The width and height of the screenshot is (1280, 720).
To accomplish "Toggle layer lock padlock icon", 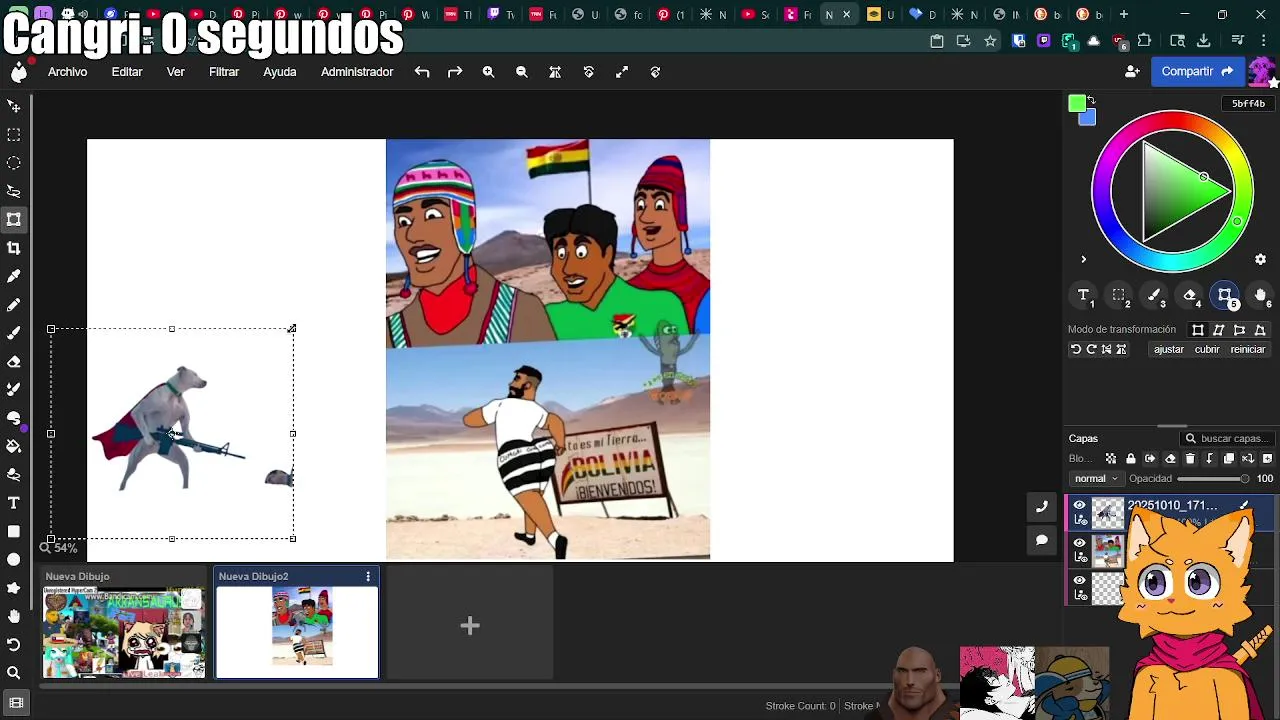I will click(1131, 459).
